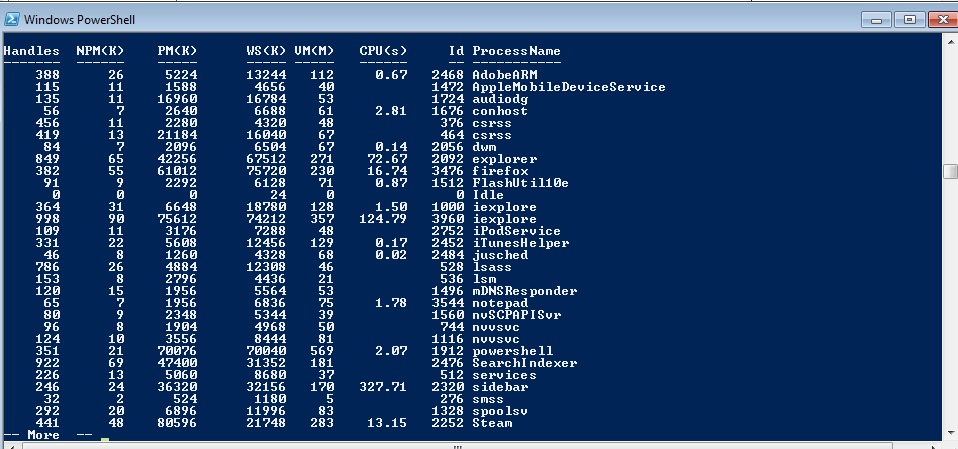Image resolution: width=958 pixels, height=449 pixels.
Task: Click PM value 16960 for audiodg
Action: click(x=177, y=99)
